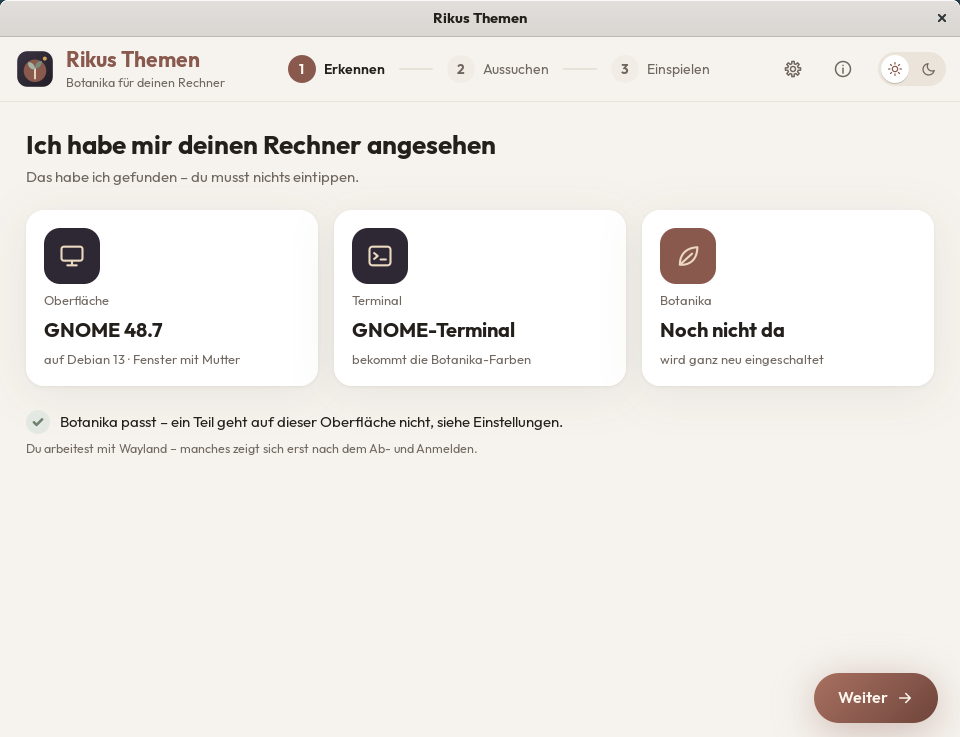The image size is (960, 737).
Task: Click the "GNOME 48.7" value
Action: [x=103, y=331]
